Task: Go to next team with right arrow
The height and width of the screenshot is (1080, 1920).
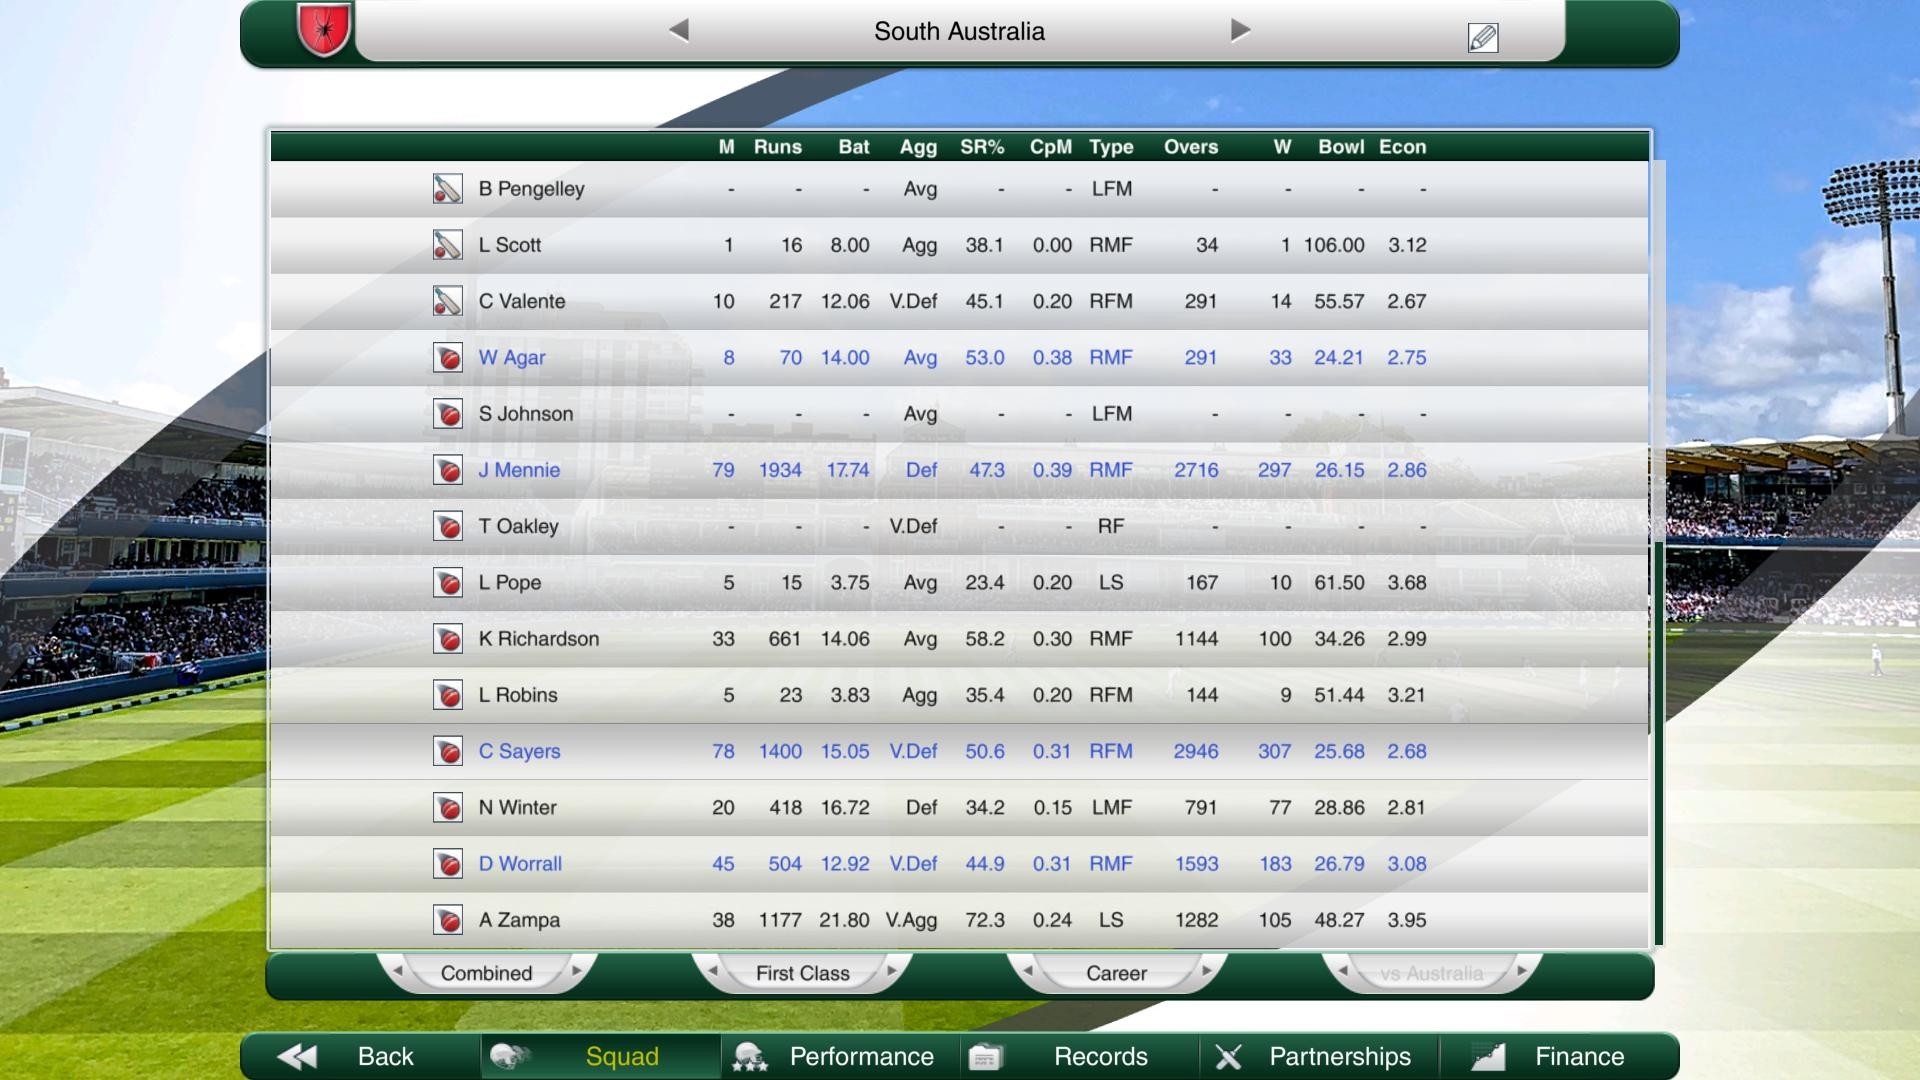Action: [1240, 30]
